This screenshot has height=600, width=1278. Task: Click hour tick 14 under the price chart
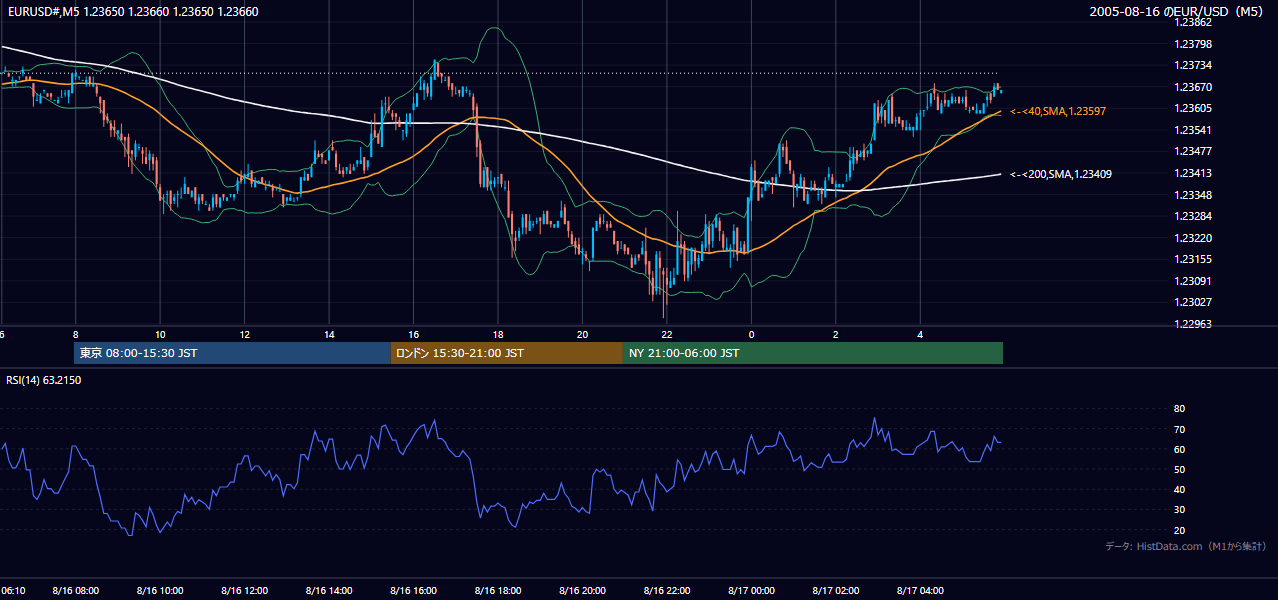[x=328, y=333]
